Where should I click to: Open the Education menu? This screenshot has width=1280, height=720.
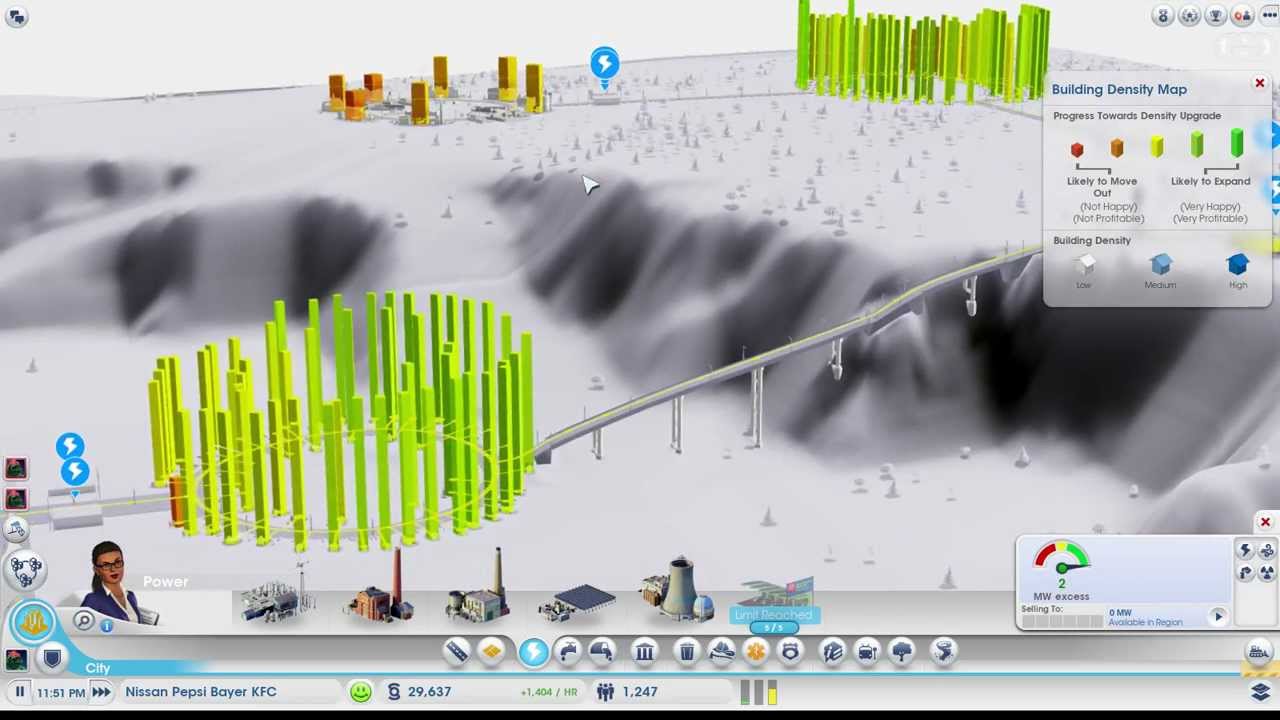pyautogui.click(x=832, y=652)
